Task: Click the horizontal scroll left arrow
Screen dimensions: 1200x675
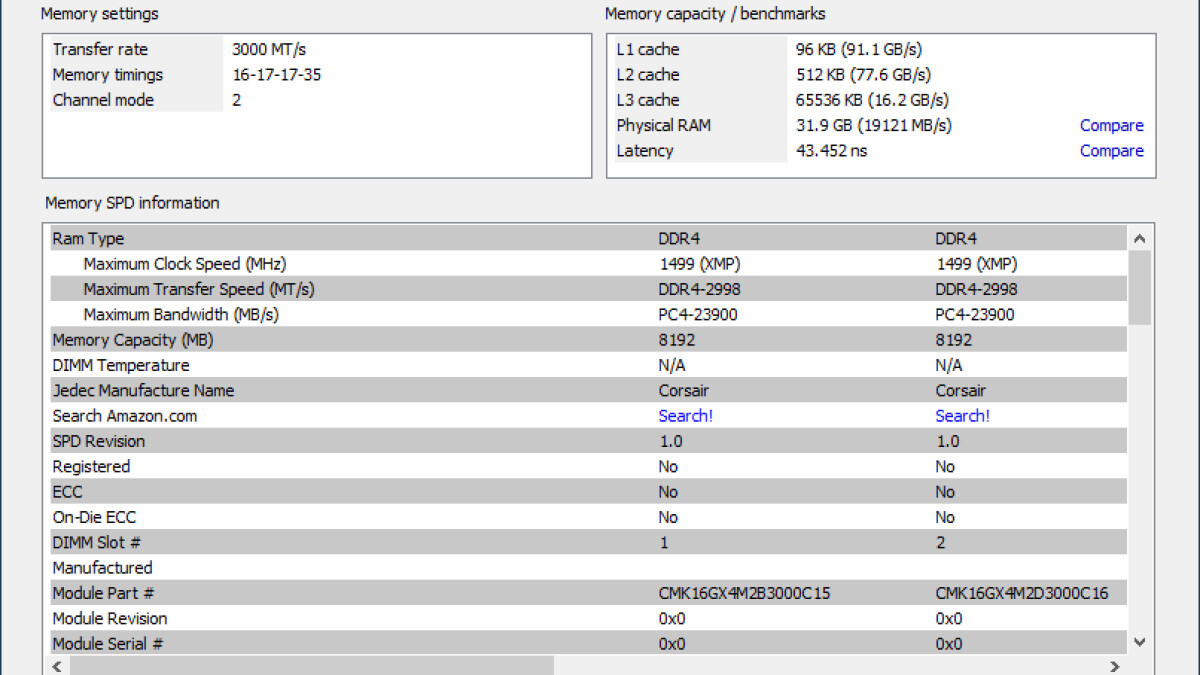Action: pyautogui.click(x=58, y=666)
